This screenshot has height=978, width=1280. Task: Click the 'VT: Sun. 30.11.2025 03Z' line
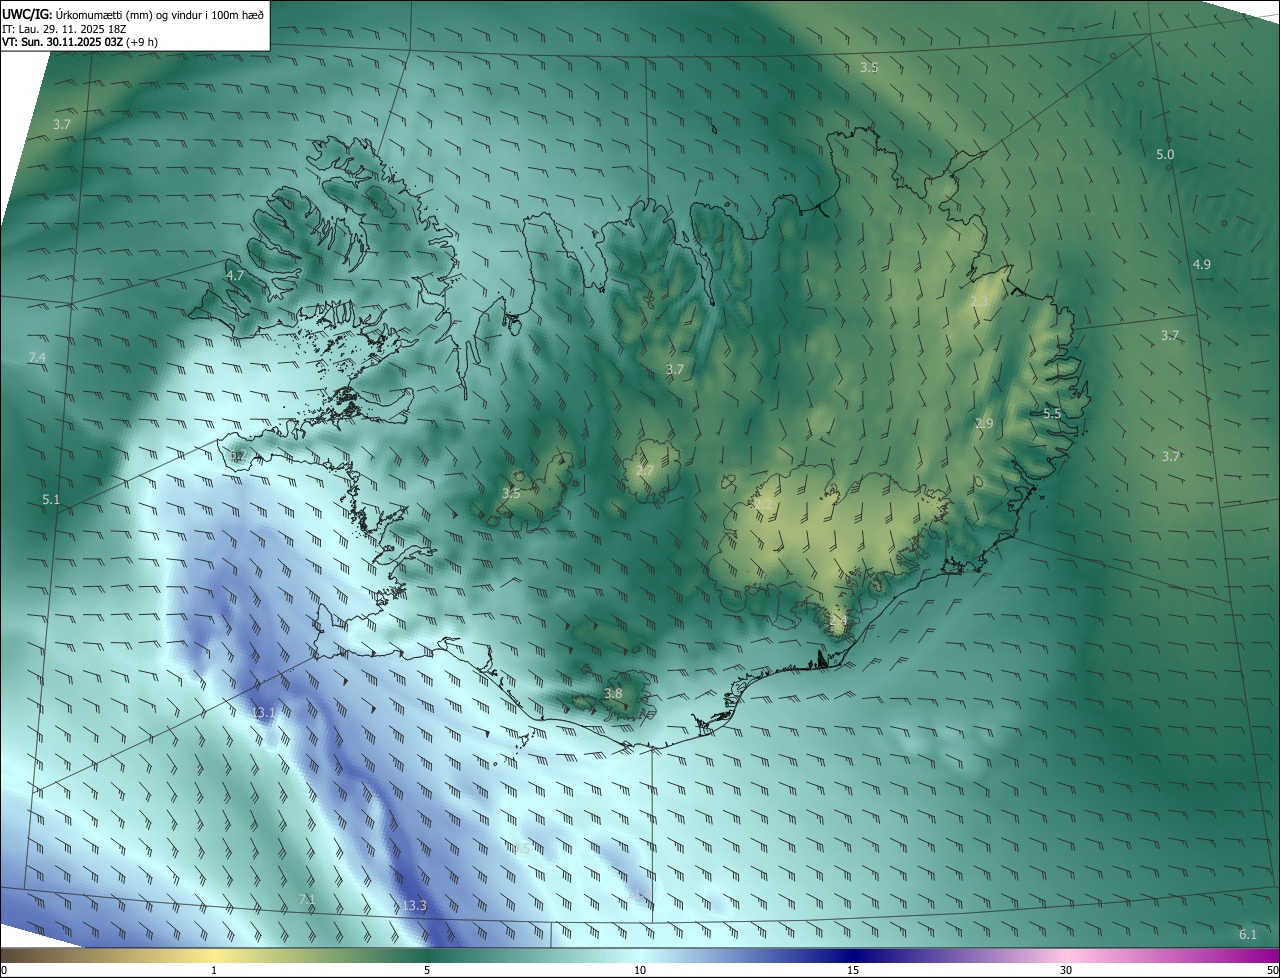pos(80,42)
